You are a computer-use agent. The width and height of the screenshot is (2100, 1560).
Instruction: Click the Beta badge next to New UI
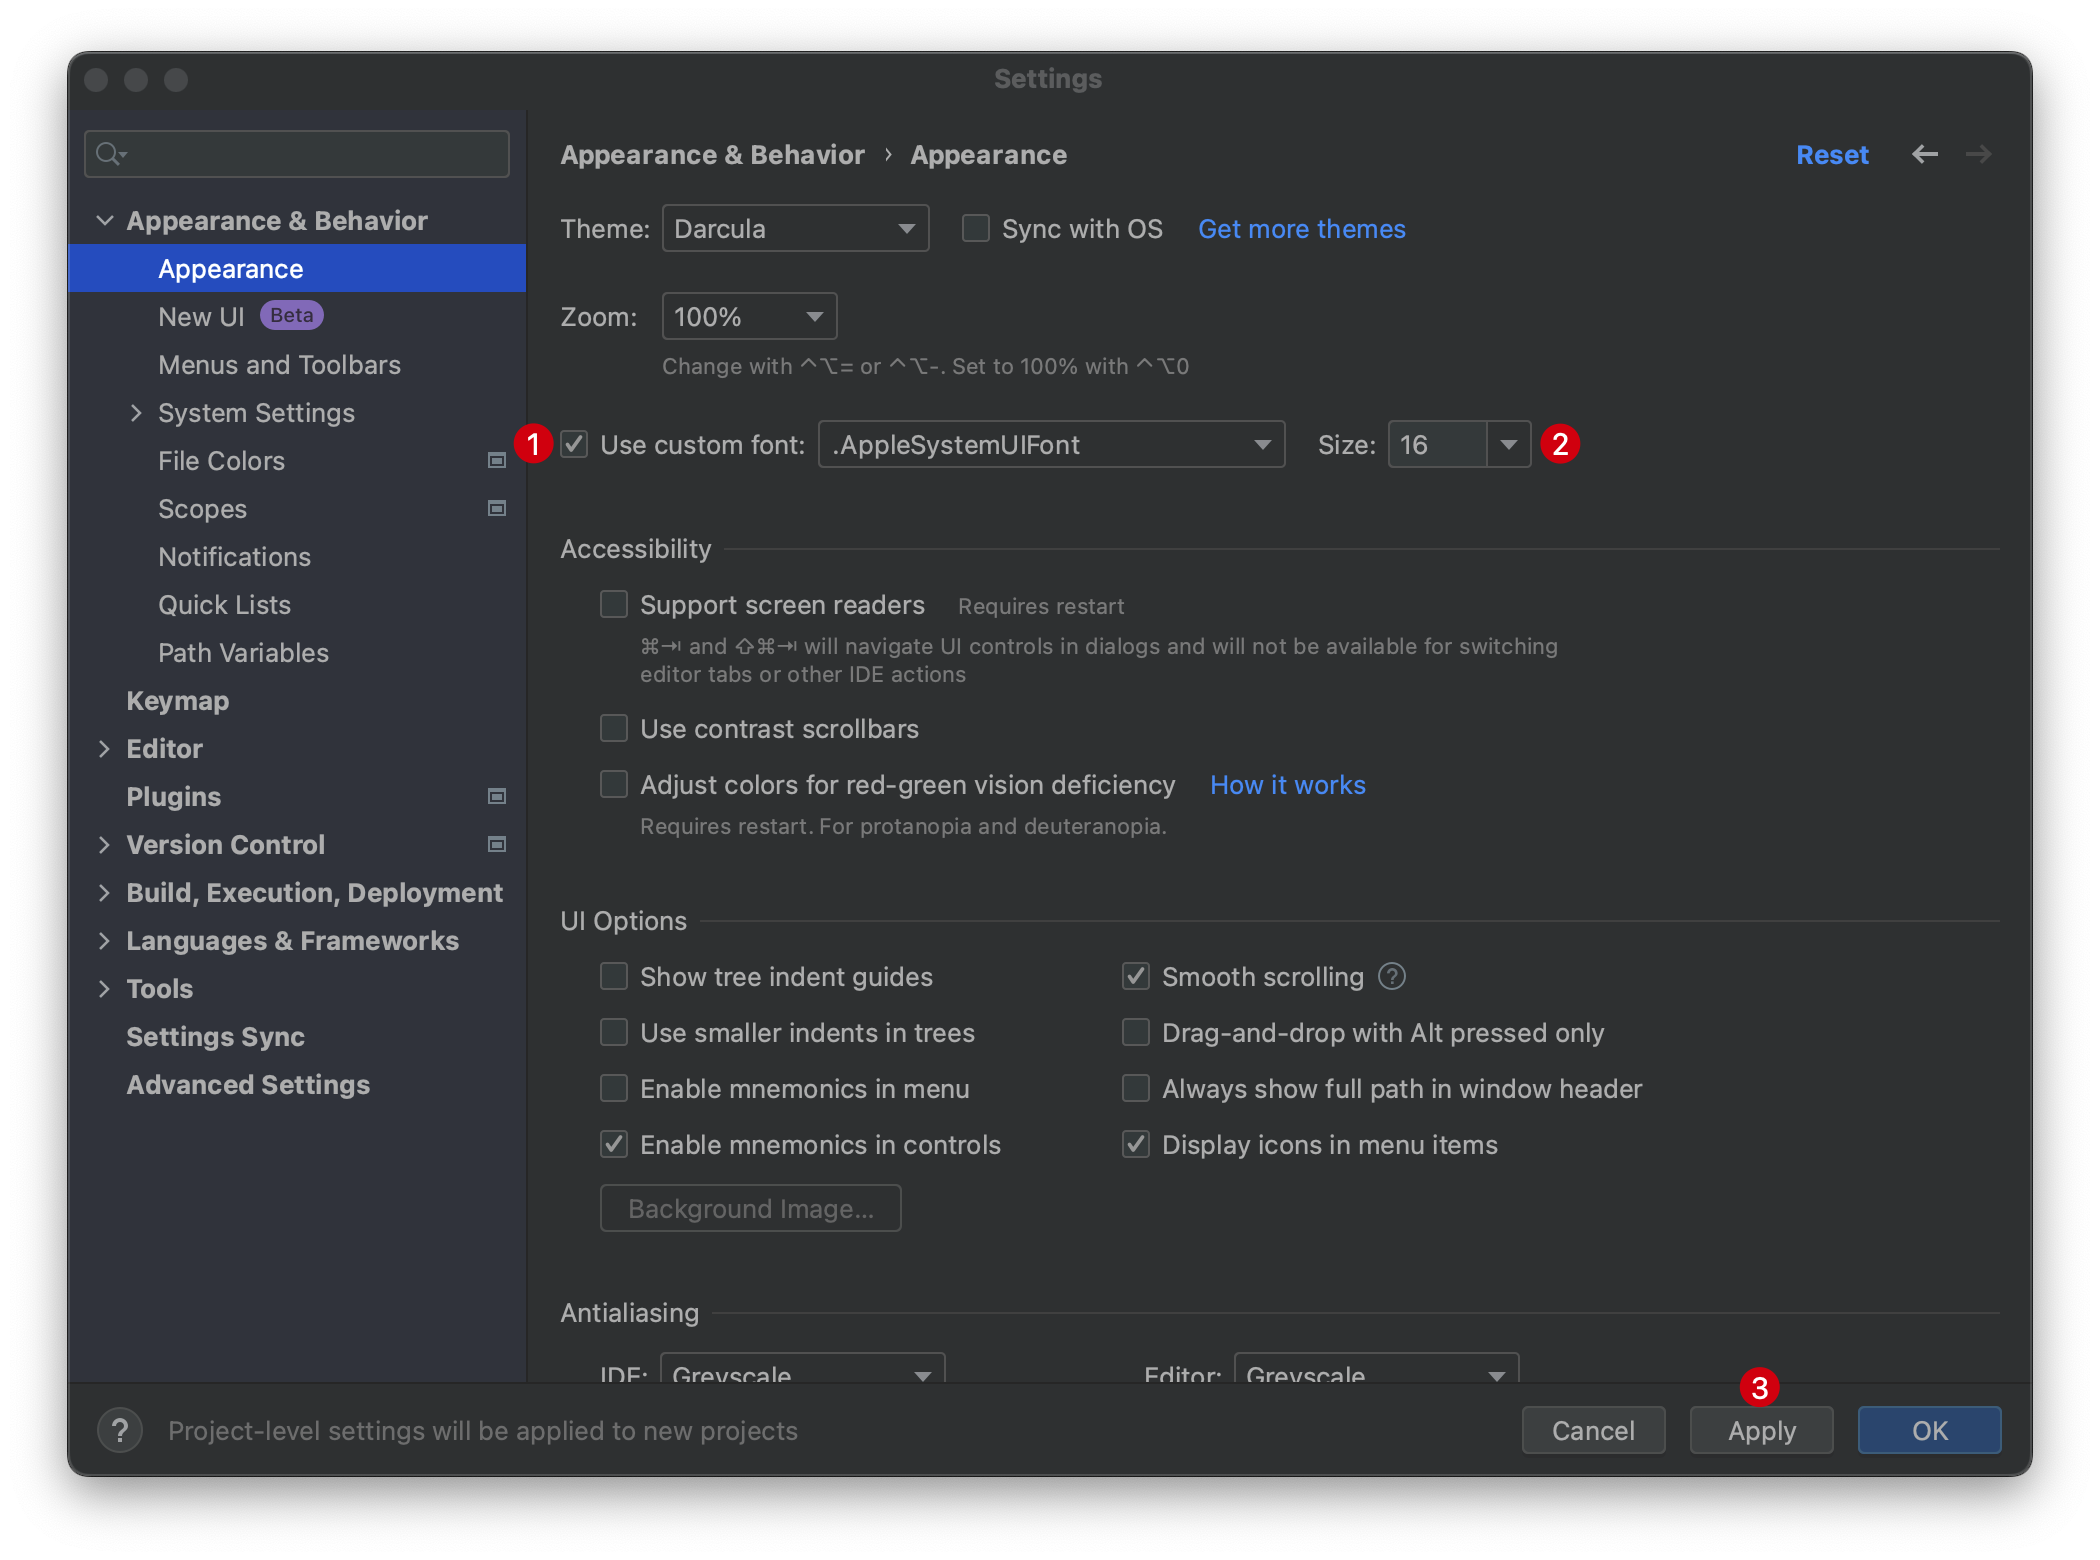click(292, 315)
